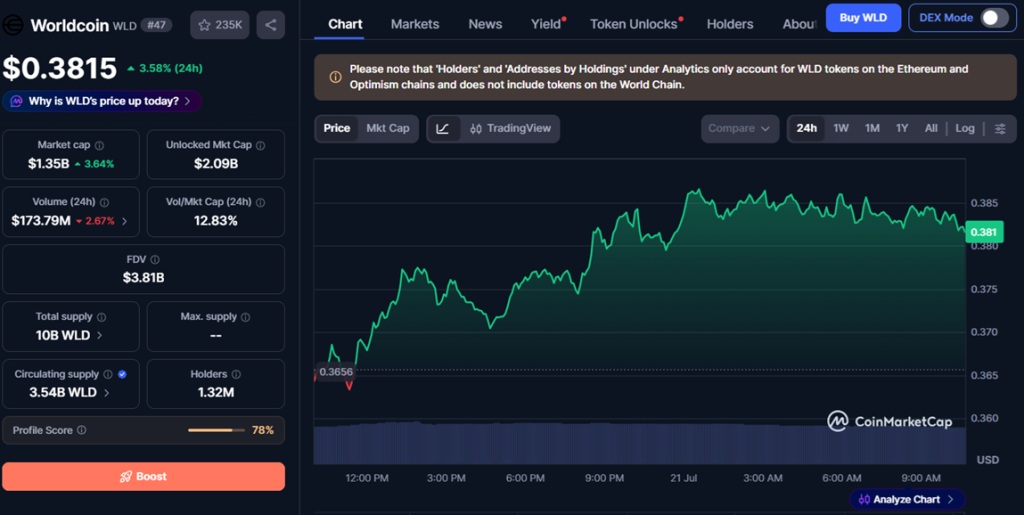
Task: Click the info icon beside Max. supply
Action: click(x=246, y=317)
